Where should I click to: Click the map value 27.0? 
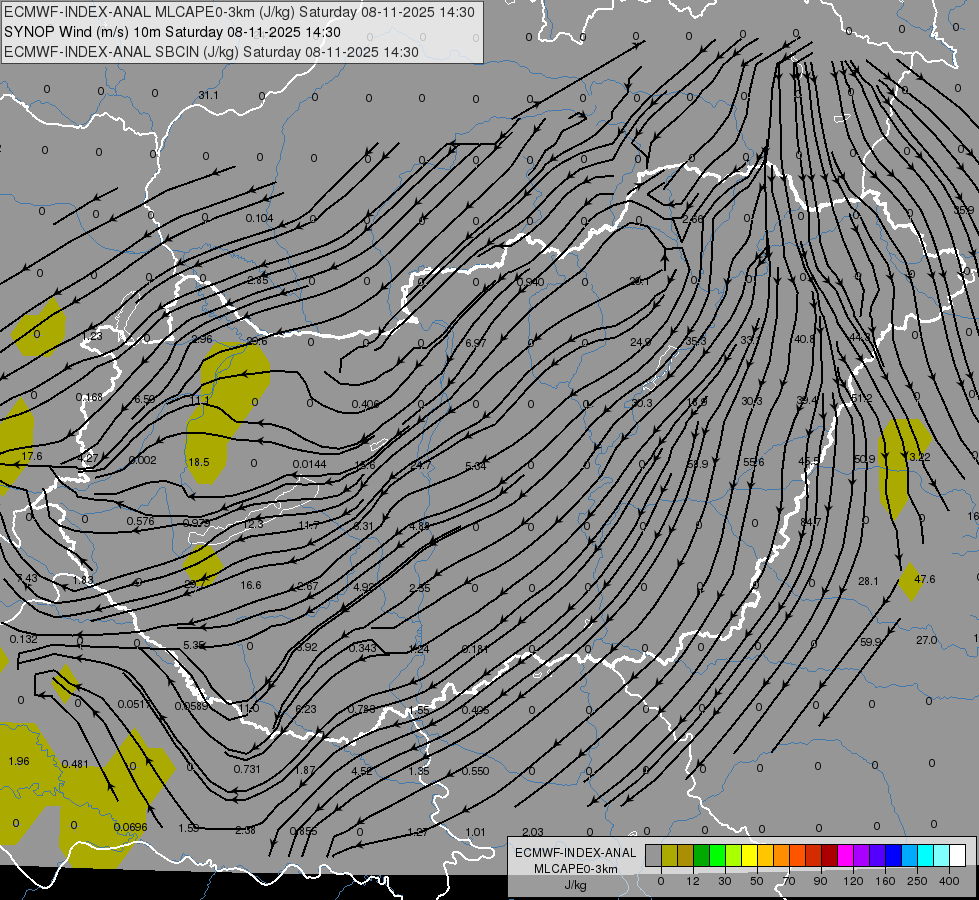coord(927,640)
